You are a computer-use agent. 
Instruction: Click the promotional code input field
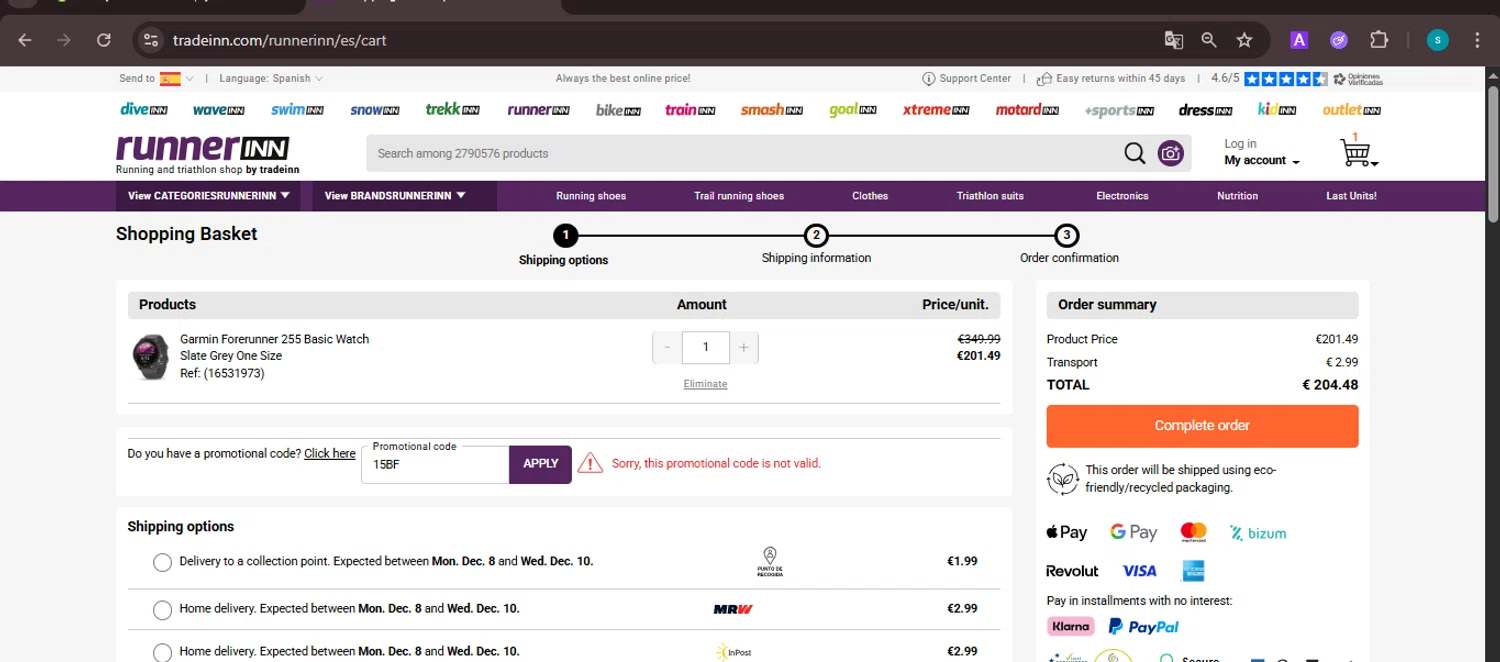coord(435,465)
